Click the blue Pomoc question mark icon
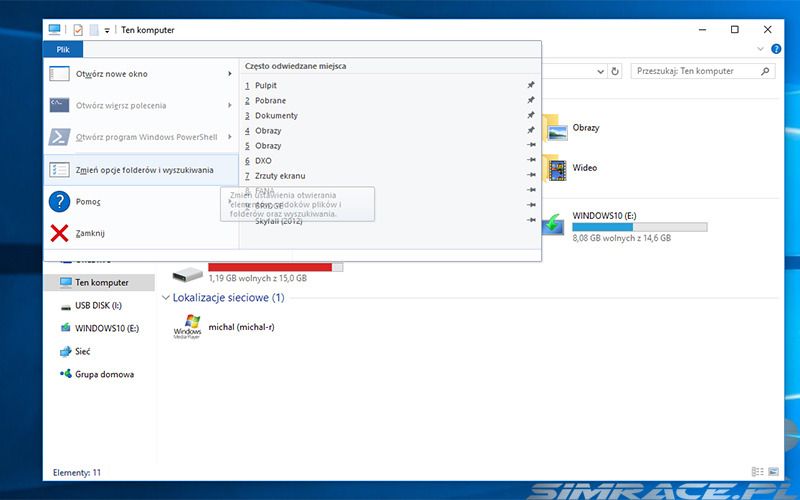The height and width of the screenshot is (500, 800). coord(60,201)
